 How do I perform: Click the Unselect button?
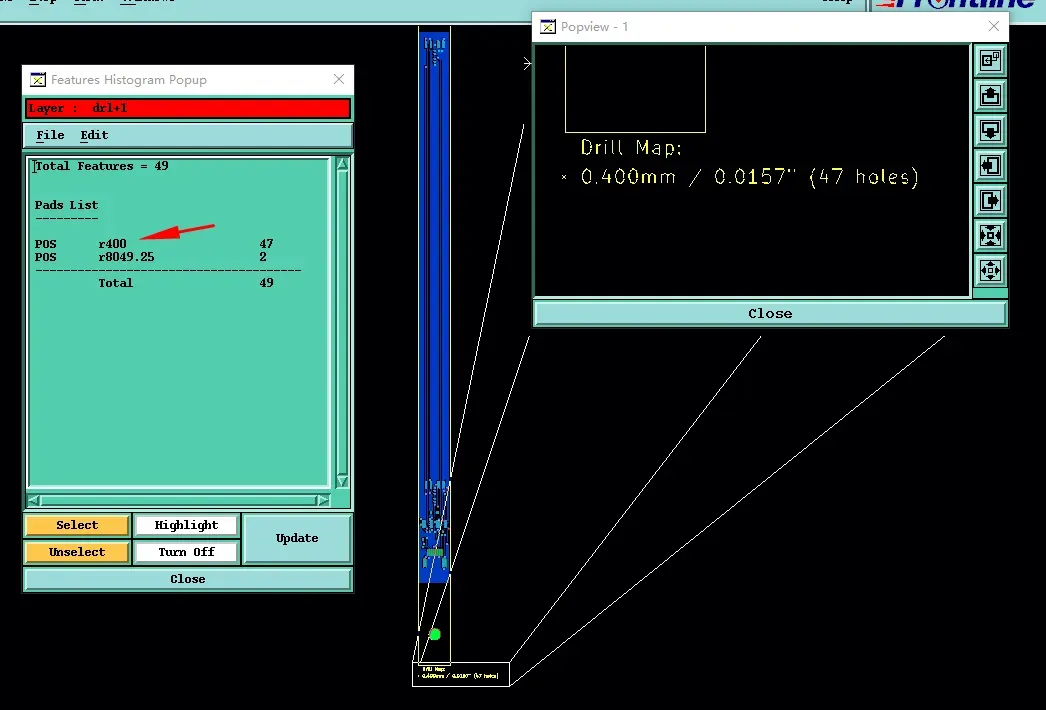click(x=77, y=552)
